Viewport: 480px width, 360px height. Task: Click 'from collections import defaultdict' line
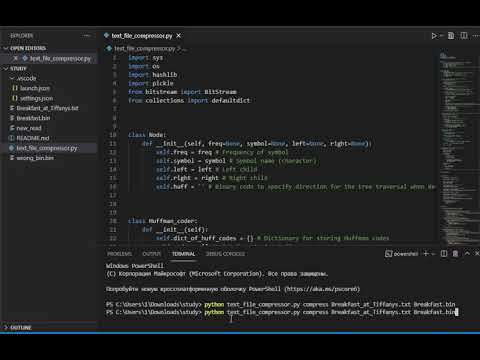coord(189,100)
